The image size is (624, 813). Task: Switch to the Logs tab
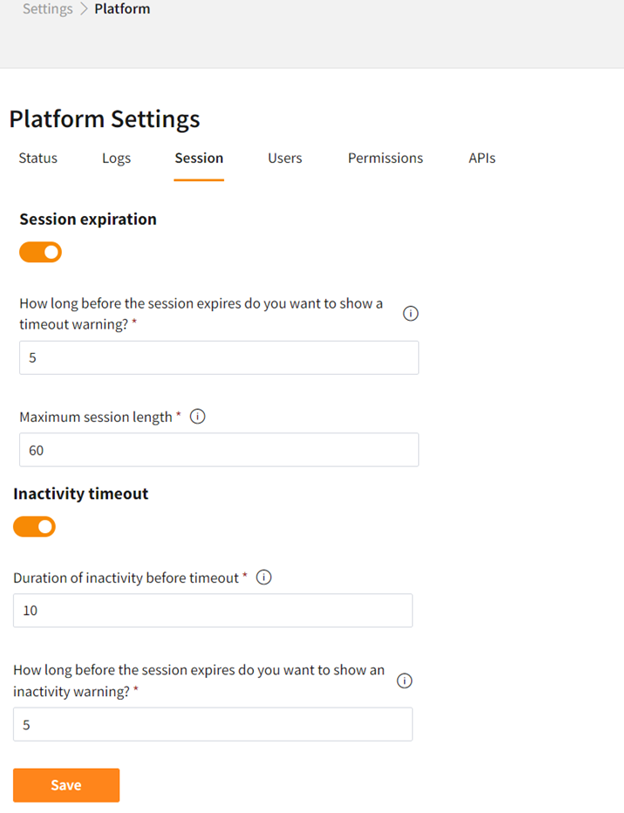point(116,158)
